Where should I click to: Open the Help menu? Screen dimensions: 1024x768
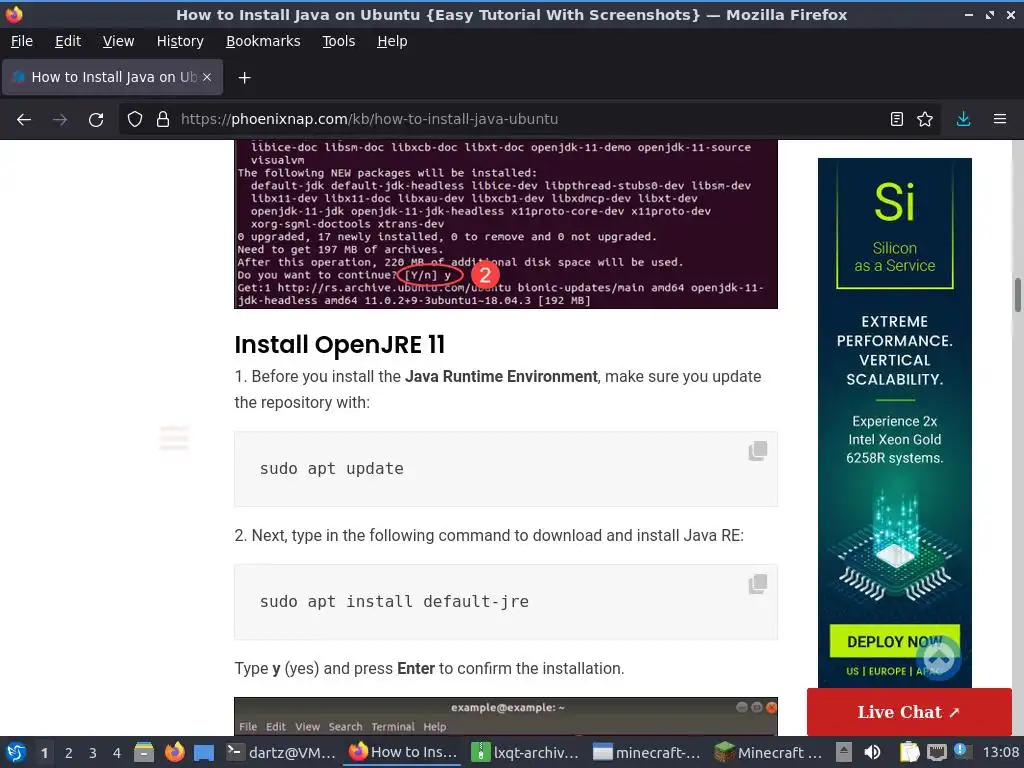click(x=392, y=41)
